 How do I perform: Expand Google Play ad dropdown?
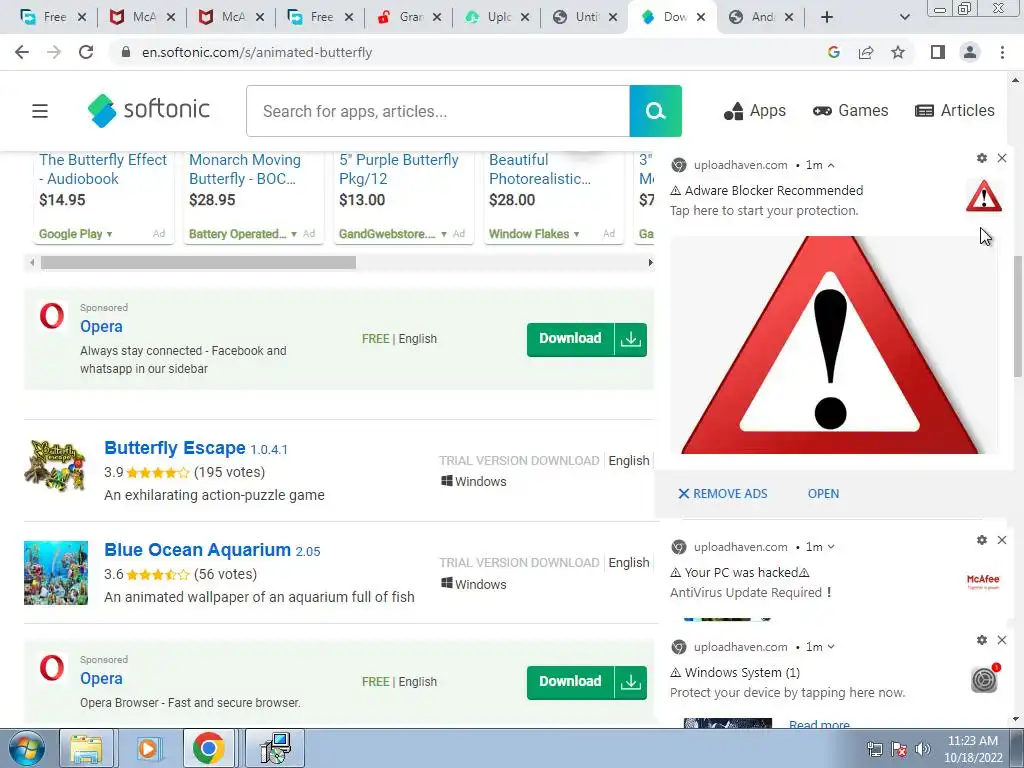pyautogui.click(x=110, y=234)
